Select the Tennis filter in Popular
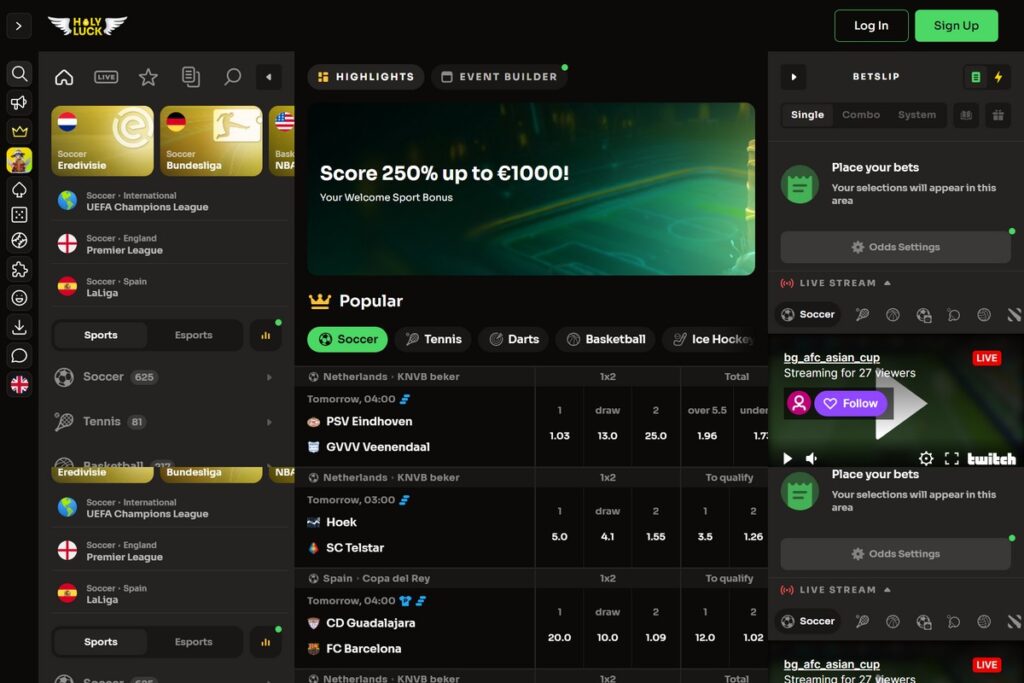Viewport: 1024px width, 683px height. [433, 340]
